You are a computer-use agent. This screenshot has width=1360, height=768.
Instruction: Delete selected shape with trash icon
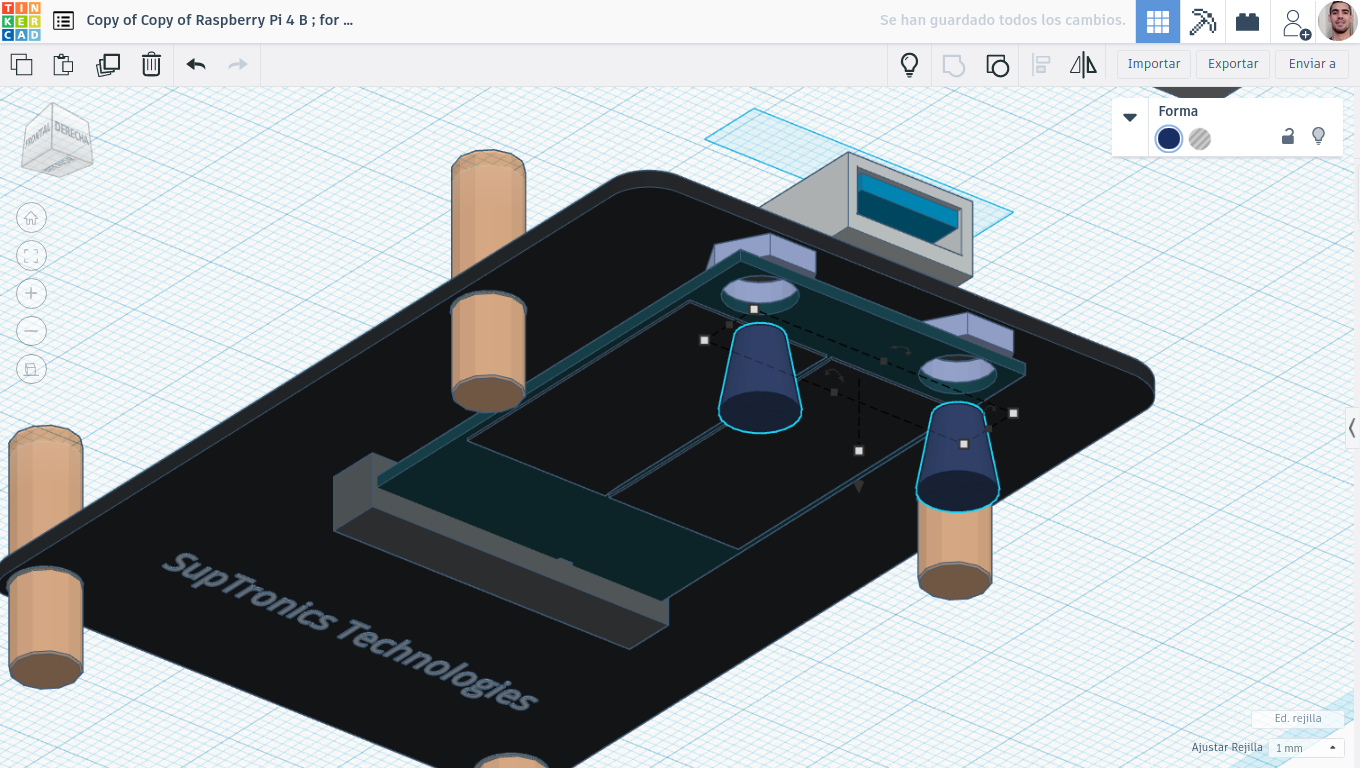151,65
